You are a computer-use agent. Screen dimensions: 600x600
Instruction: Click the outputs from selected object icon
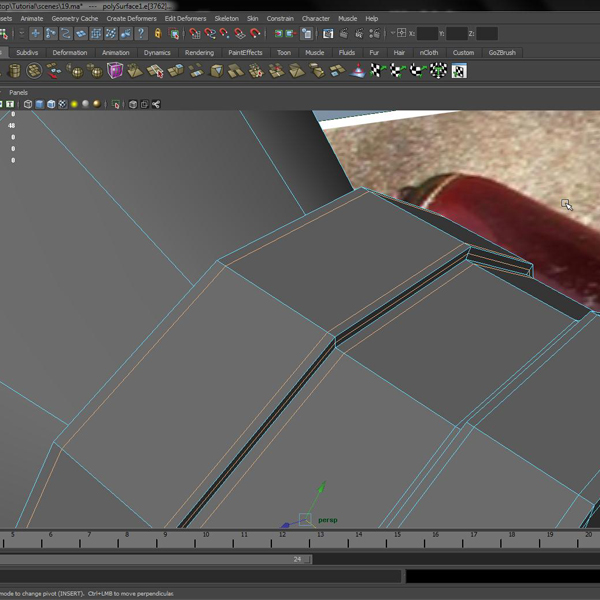coord(291,34)
